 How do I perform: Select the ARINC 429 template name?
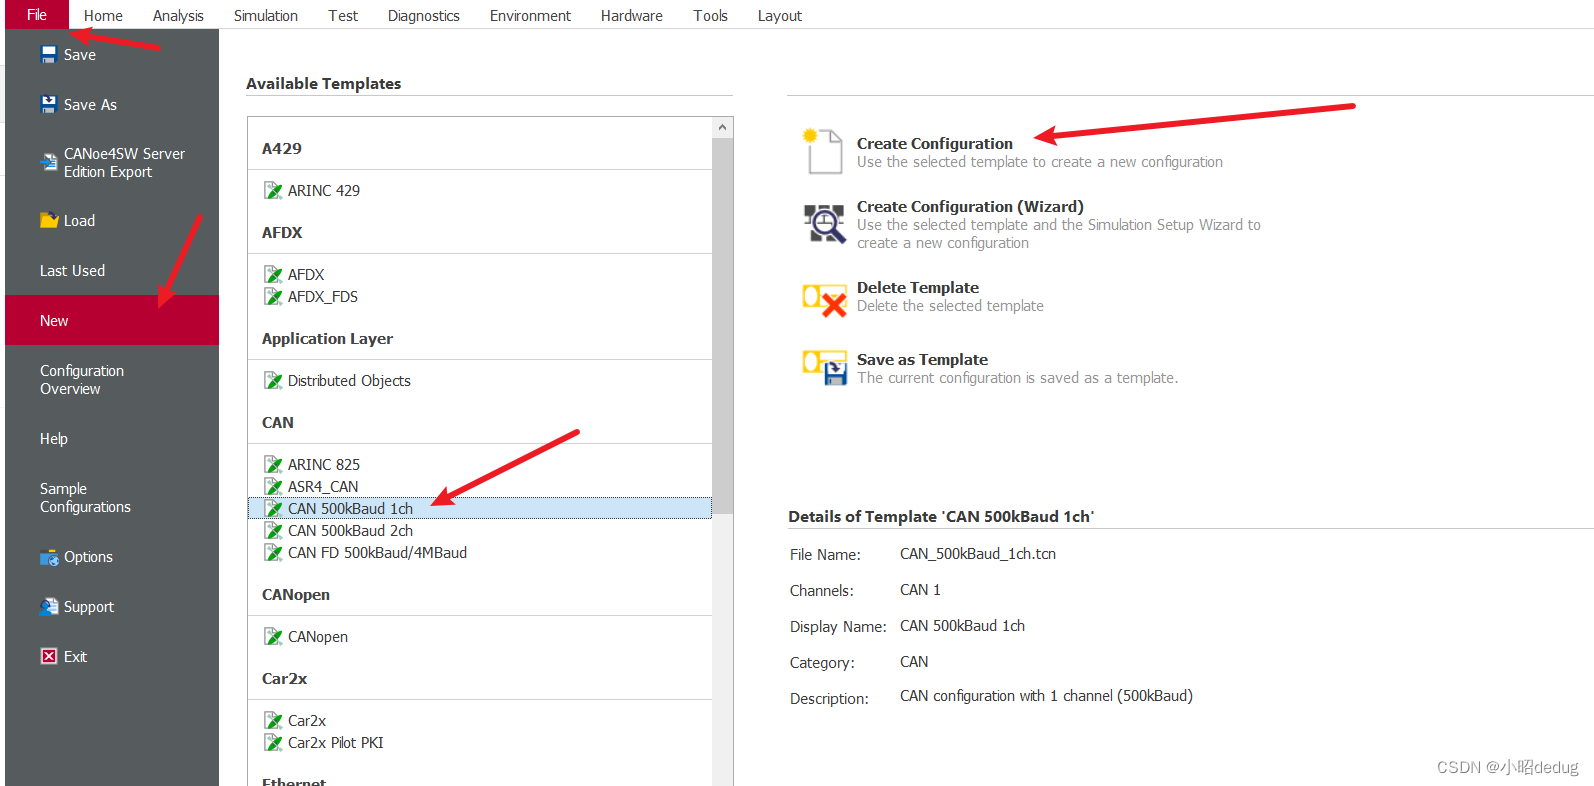[324, 190]
